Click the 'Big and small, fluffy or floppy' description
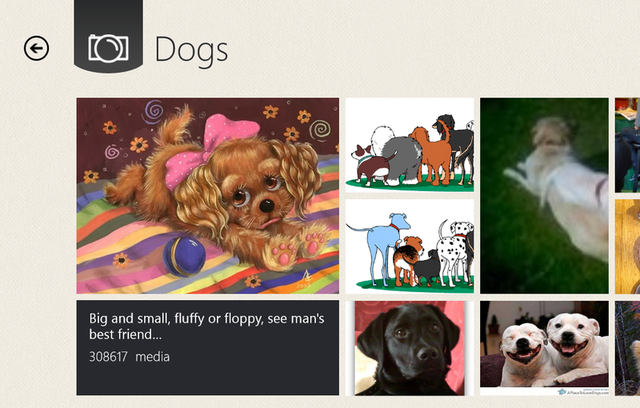 (207, 326)
